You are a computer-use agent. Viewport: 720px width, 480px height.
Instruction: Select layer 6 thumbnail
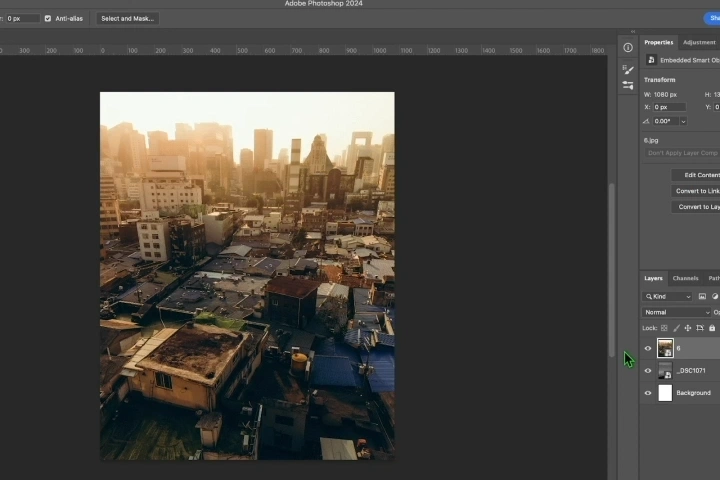665,348
